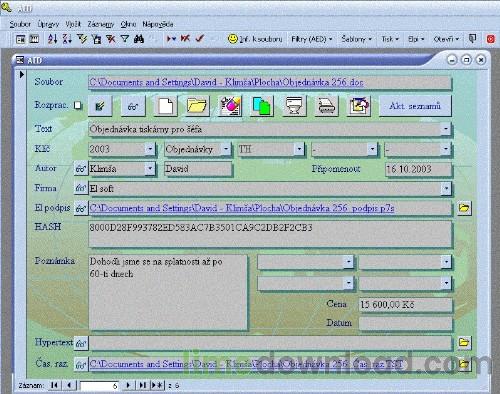Browse folder icon beside Hypertext

pyautogui.click(x=464, y=343)
